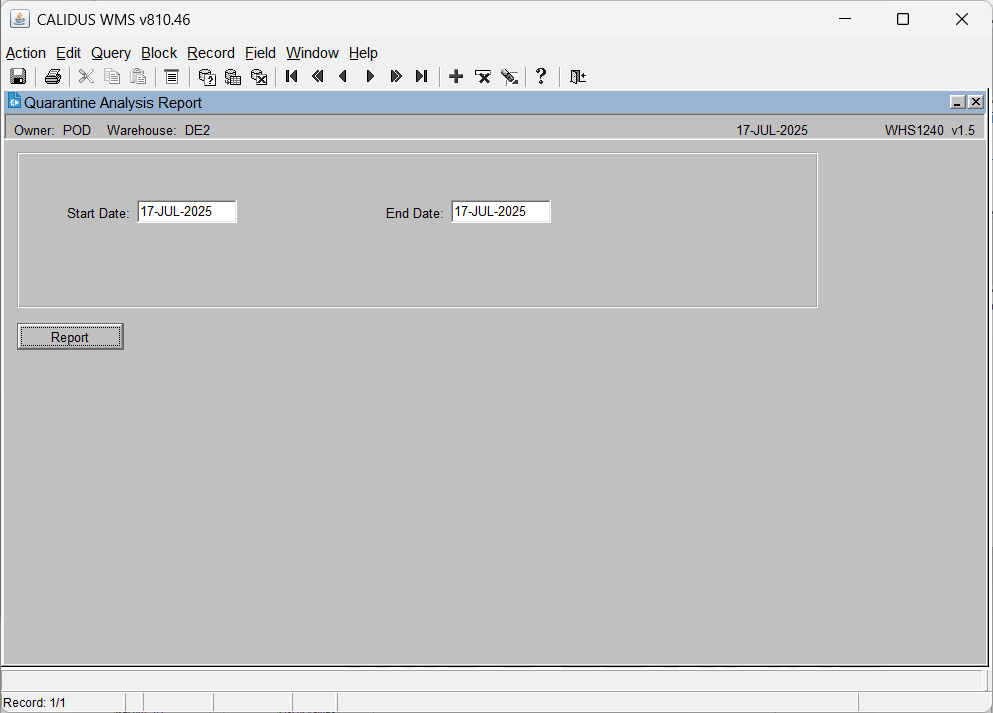Viewport: 993px width, 713px height.
Task: Click the WHS1240 v1.5 form identifier
Action: 930,130
